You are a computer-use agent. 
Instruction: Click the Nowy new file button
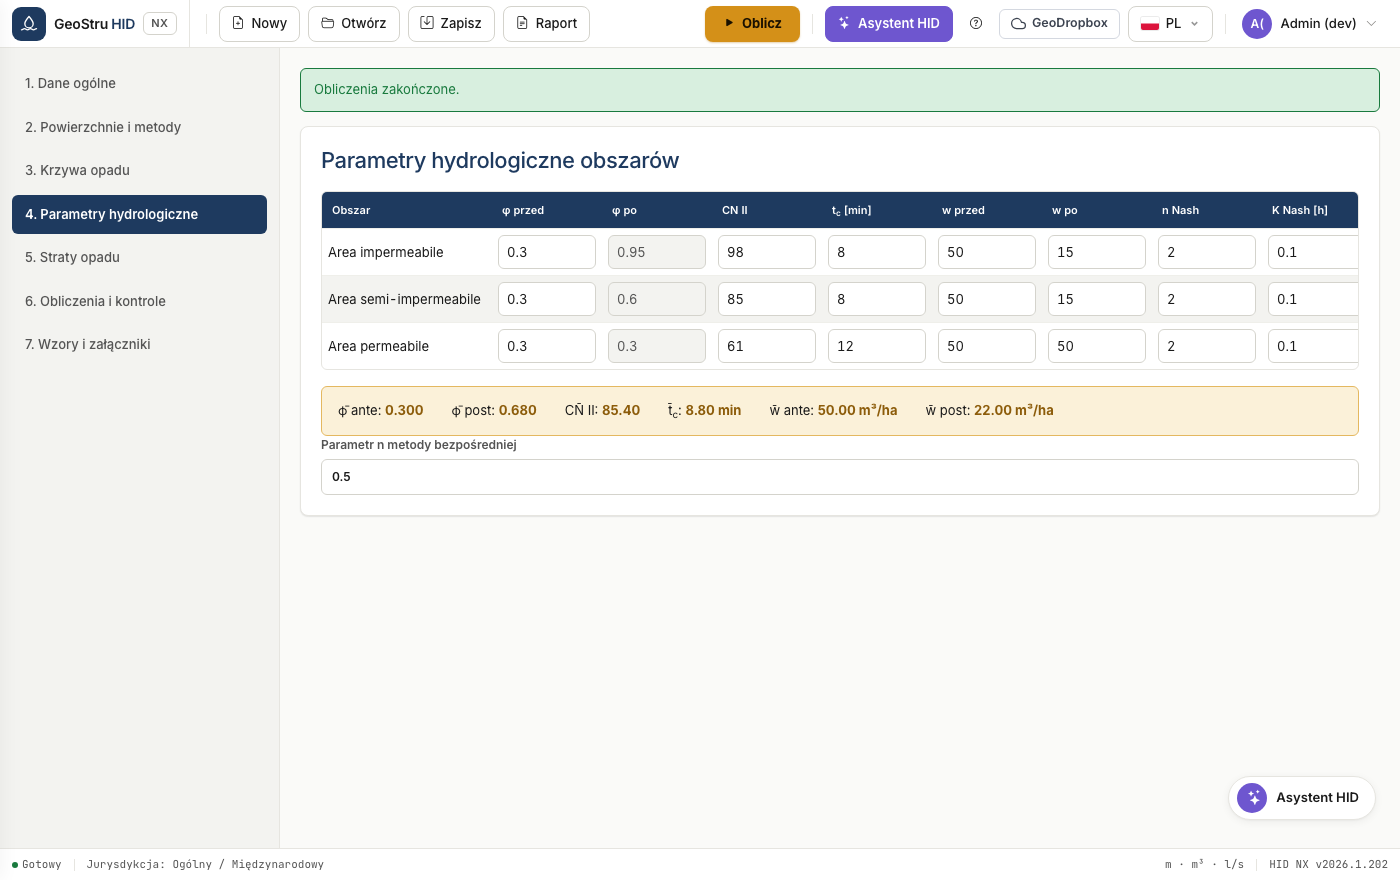[x=259, y=23]
